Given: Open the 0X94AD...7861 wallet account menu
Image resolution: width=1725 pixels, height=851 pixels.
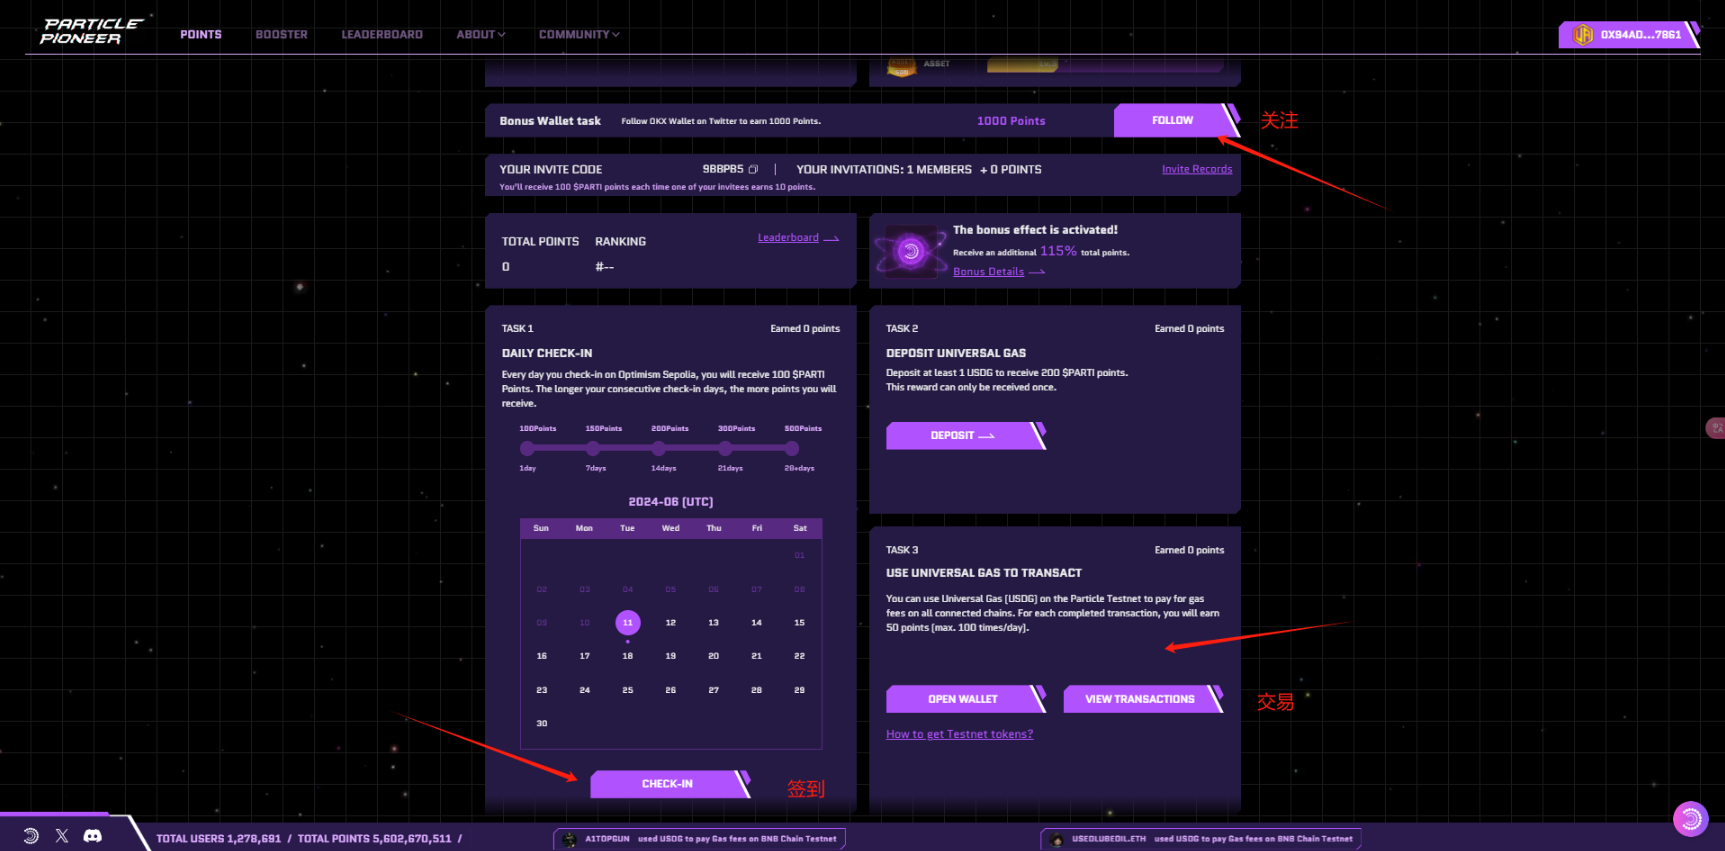Looking at the screenshot, I should click(x=1629, y=35).
